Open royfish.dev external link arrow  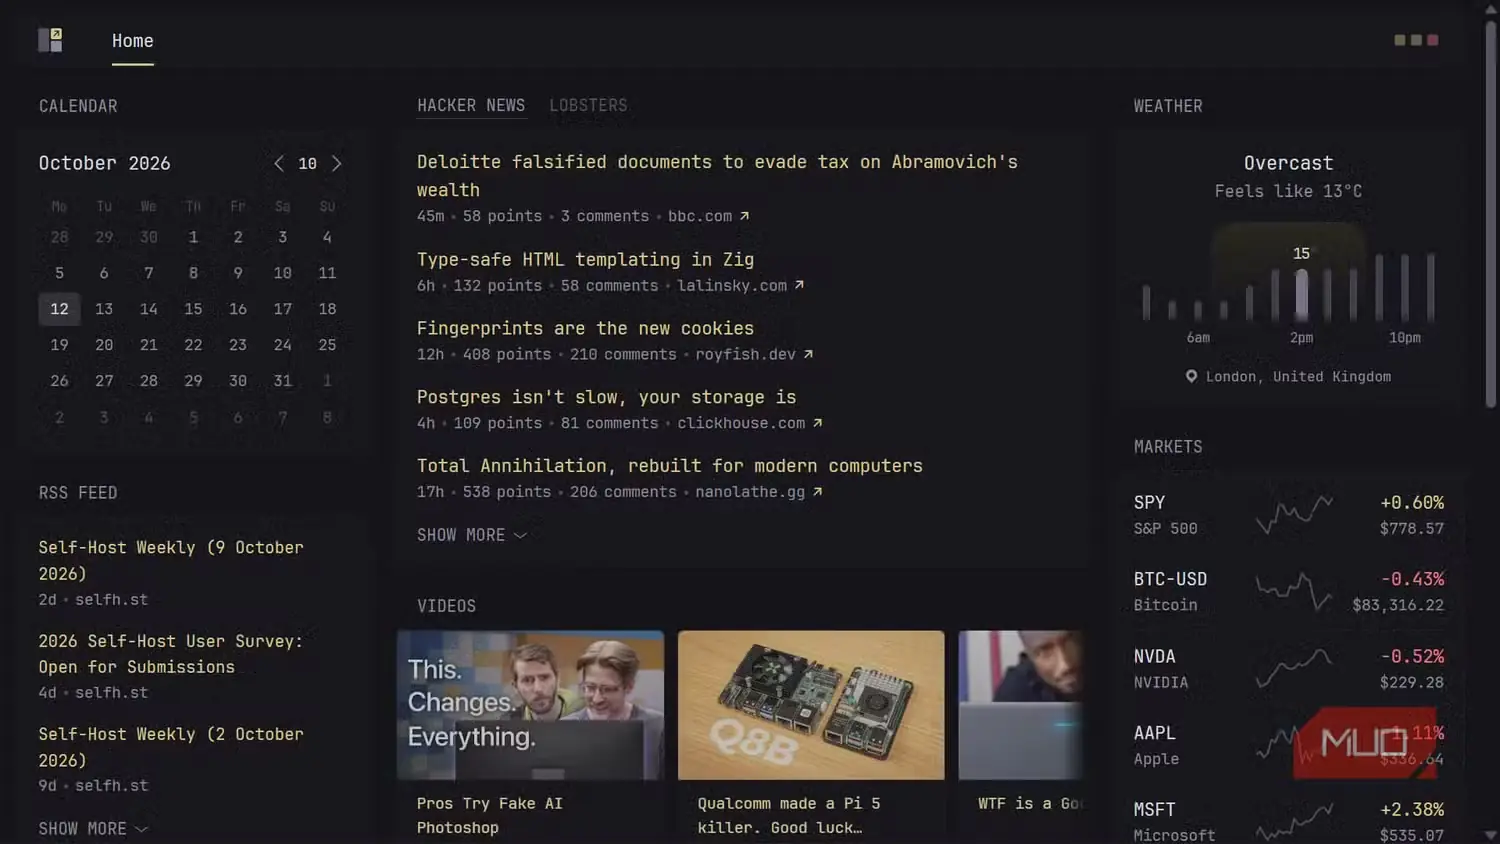click(x=808, y=354)
